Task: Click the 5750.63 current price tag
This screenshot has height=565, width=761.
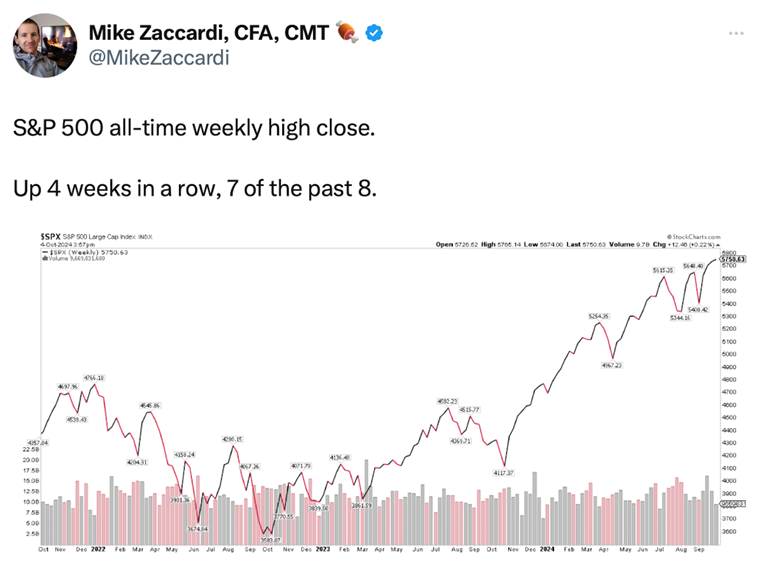Action: (x=734, y=260)
